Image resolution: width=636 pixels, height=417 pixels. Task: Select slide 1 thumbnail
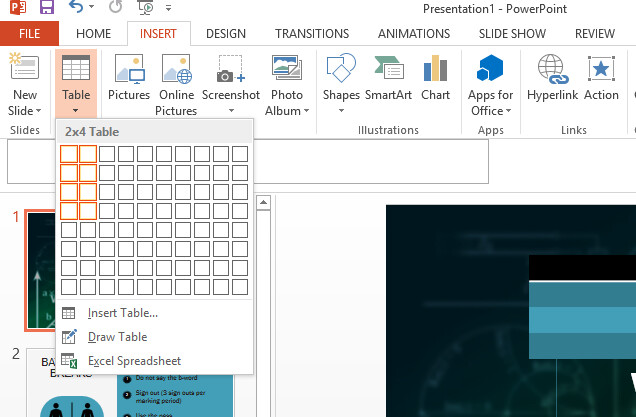[41, 270]
